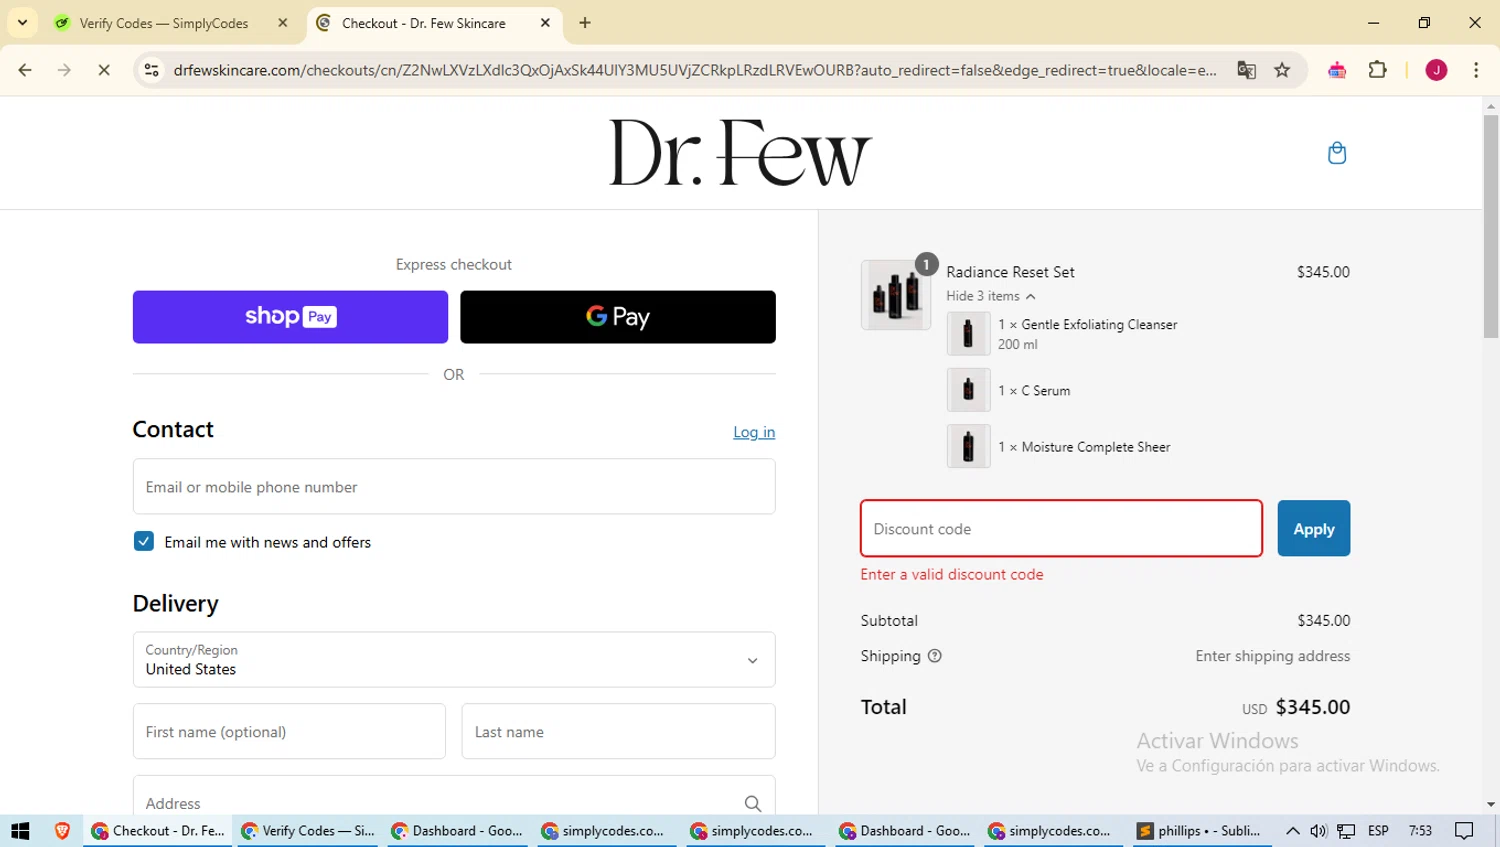This screenshot has width=1500, height=847.
Task: Click the Log in link
Action: [x=754, y=432]
